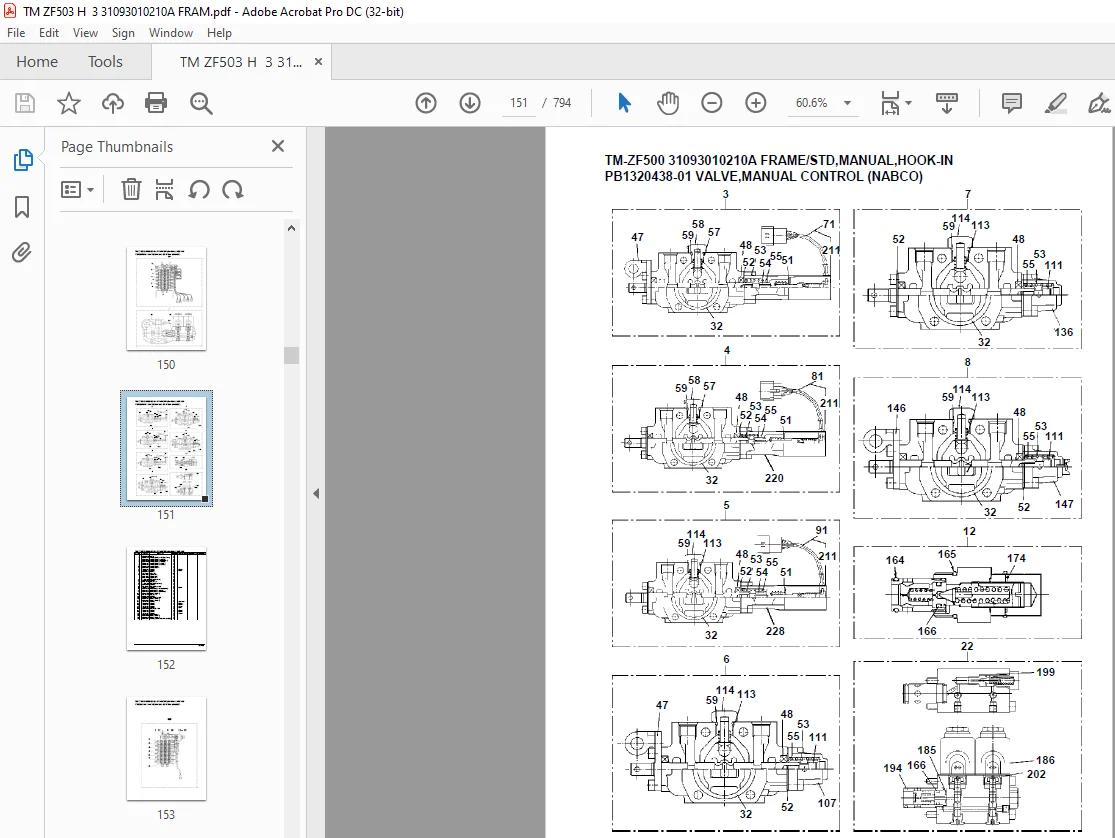Open the Edit menu

pos(49,33)
